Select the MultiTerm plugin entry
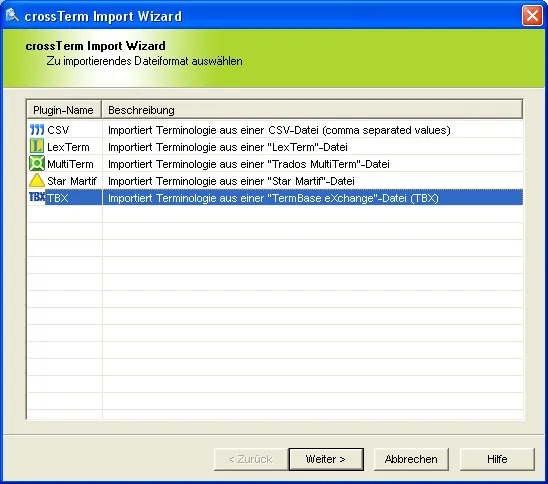548x484 pixels. pyautogui.click(x=70, y=164)
